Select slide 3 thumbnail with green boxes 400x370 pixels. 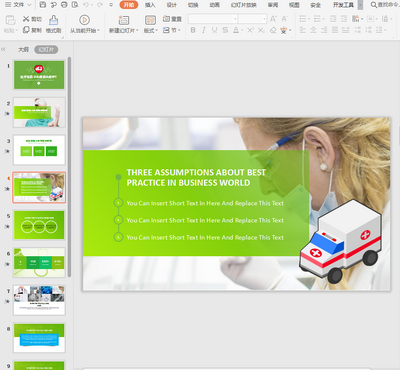click(39, 150)
